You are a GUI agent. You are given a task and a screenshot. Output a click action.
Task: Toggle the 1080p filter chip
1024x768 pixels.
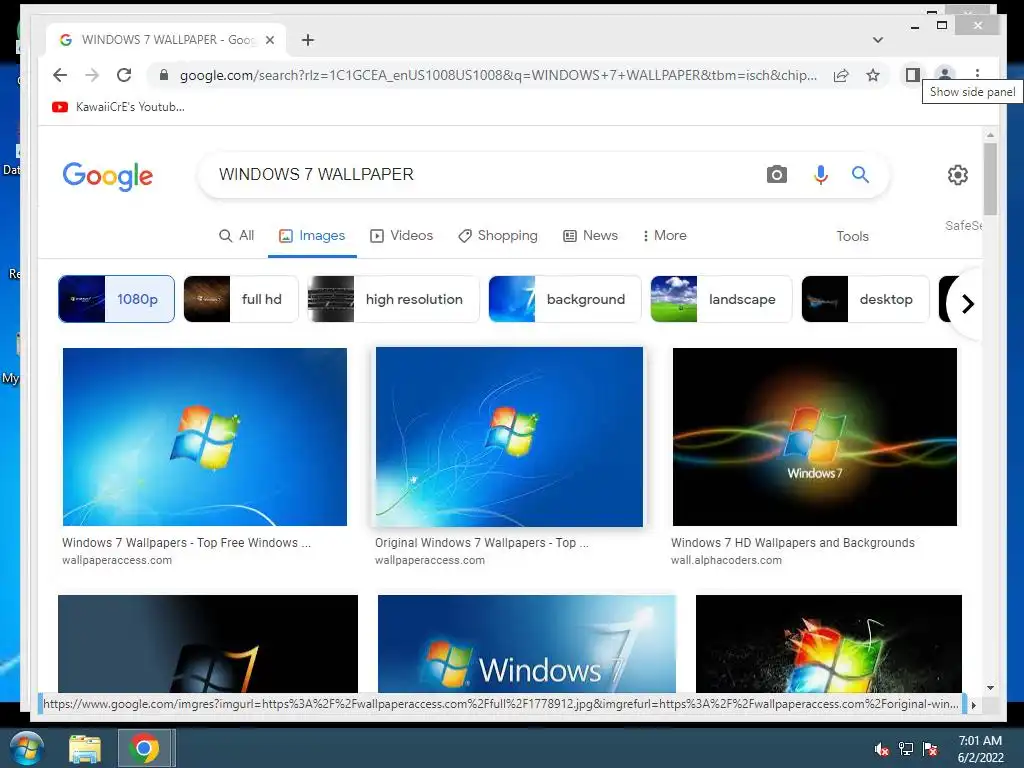coord(116,299)
